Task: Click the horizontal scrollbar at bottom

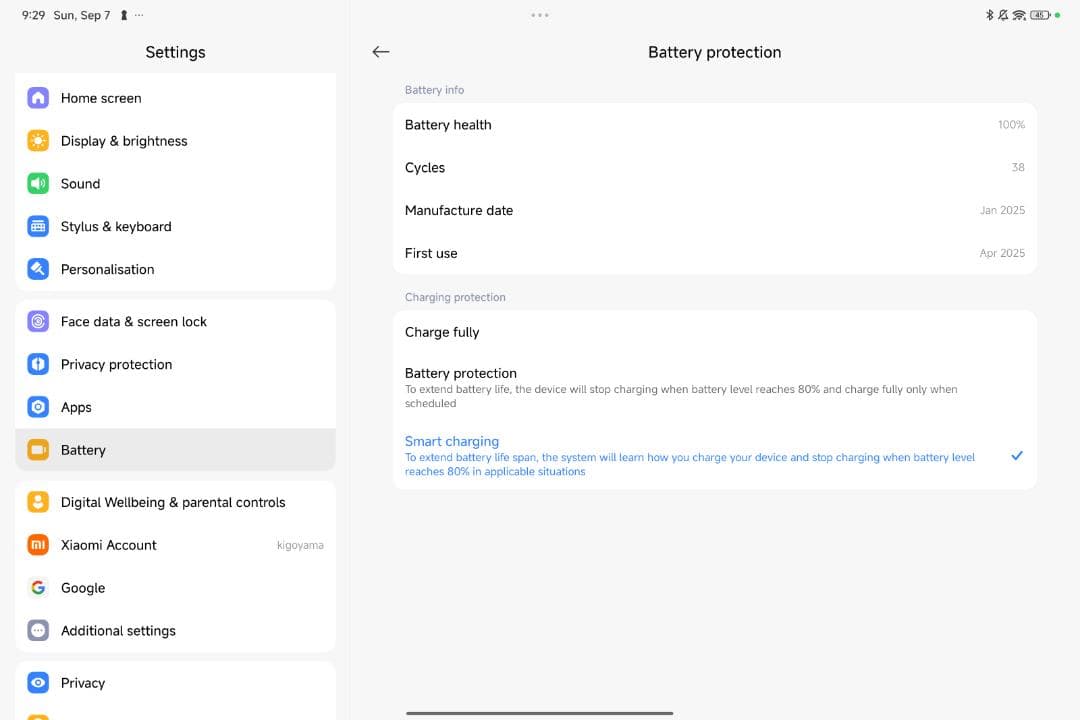Action: click(540, 713)
